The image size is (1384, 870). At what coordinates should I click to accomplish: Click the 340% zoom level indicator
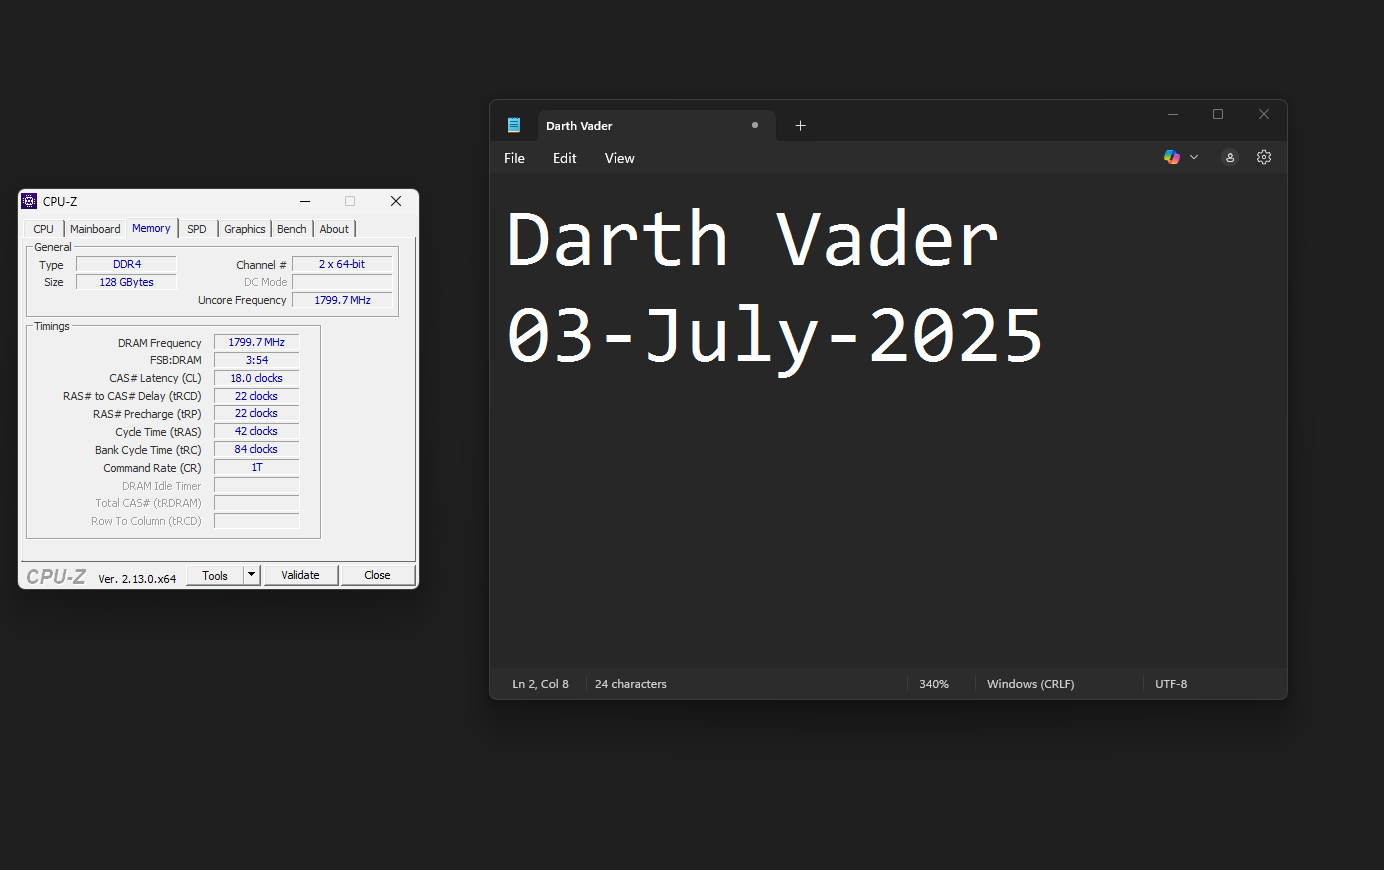coord(934,684)
